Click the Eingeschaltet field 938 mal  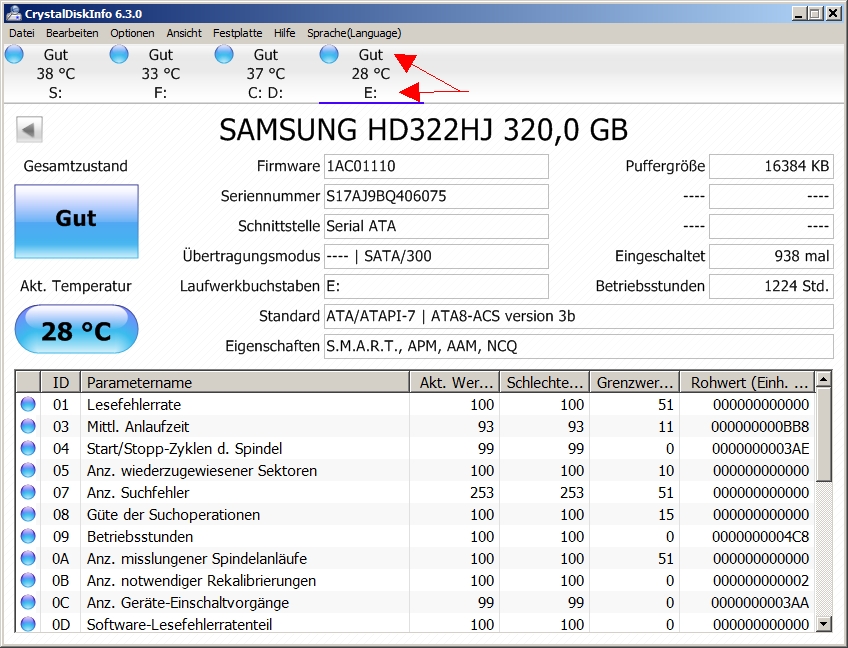tap(771, 256)
